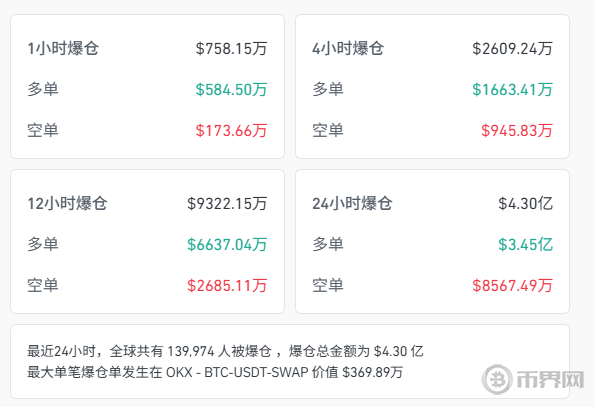Click the $9322.15万 twelve-hour total
The width and height of the screenshot is (595, 407).
coord(227,203)
